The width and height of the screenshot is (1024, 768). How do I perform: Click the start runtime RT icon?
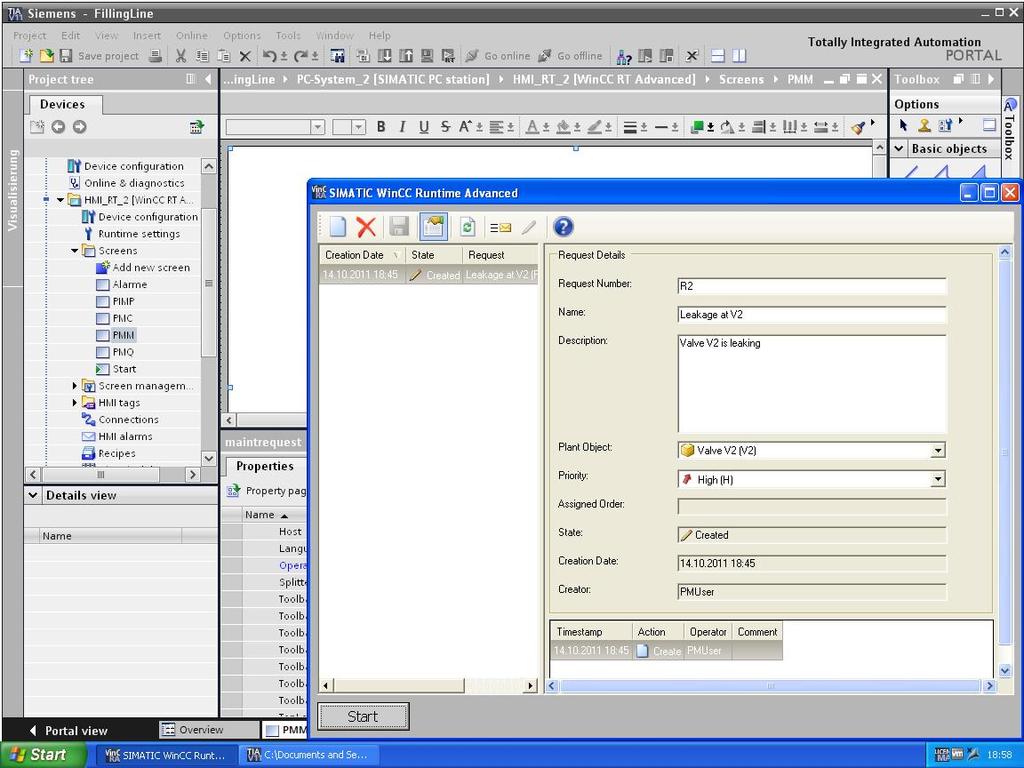coord(448,56)
